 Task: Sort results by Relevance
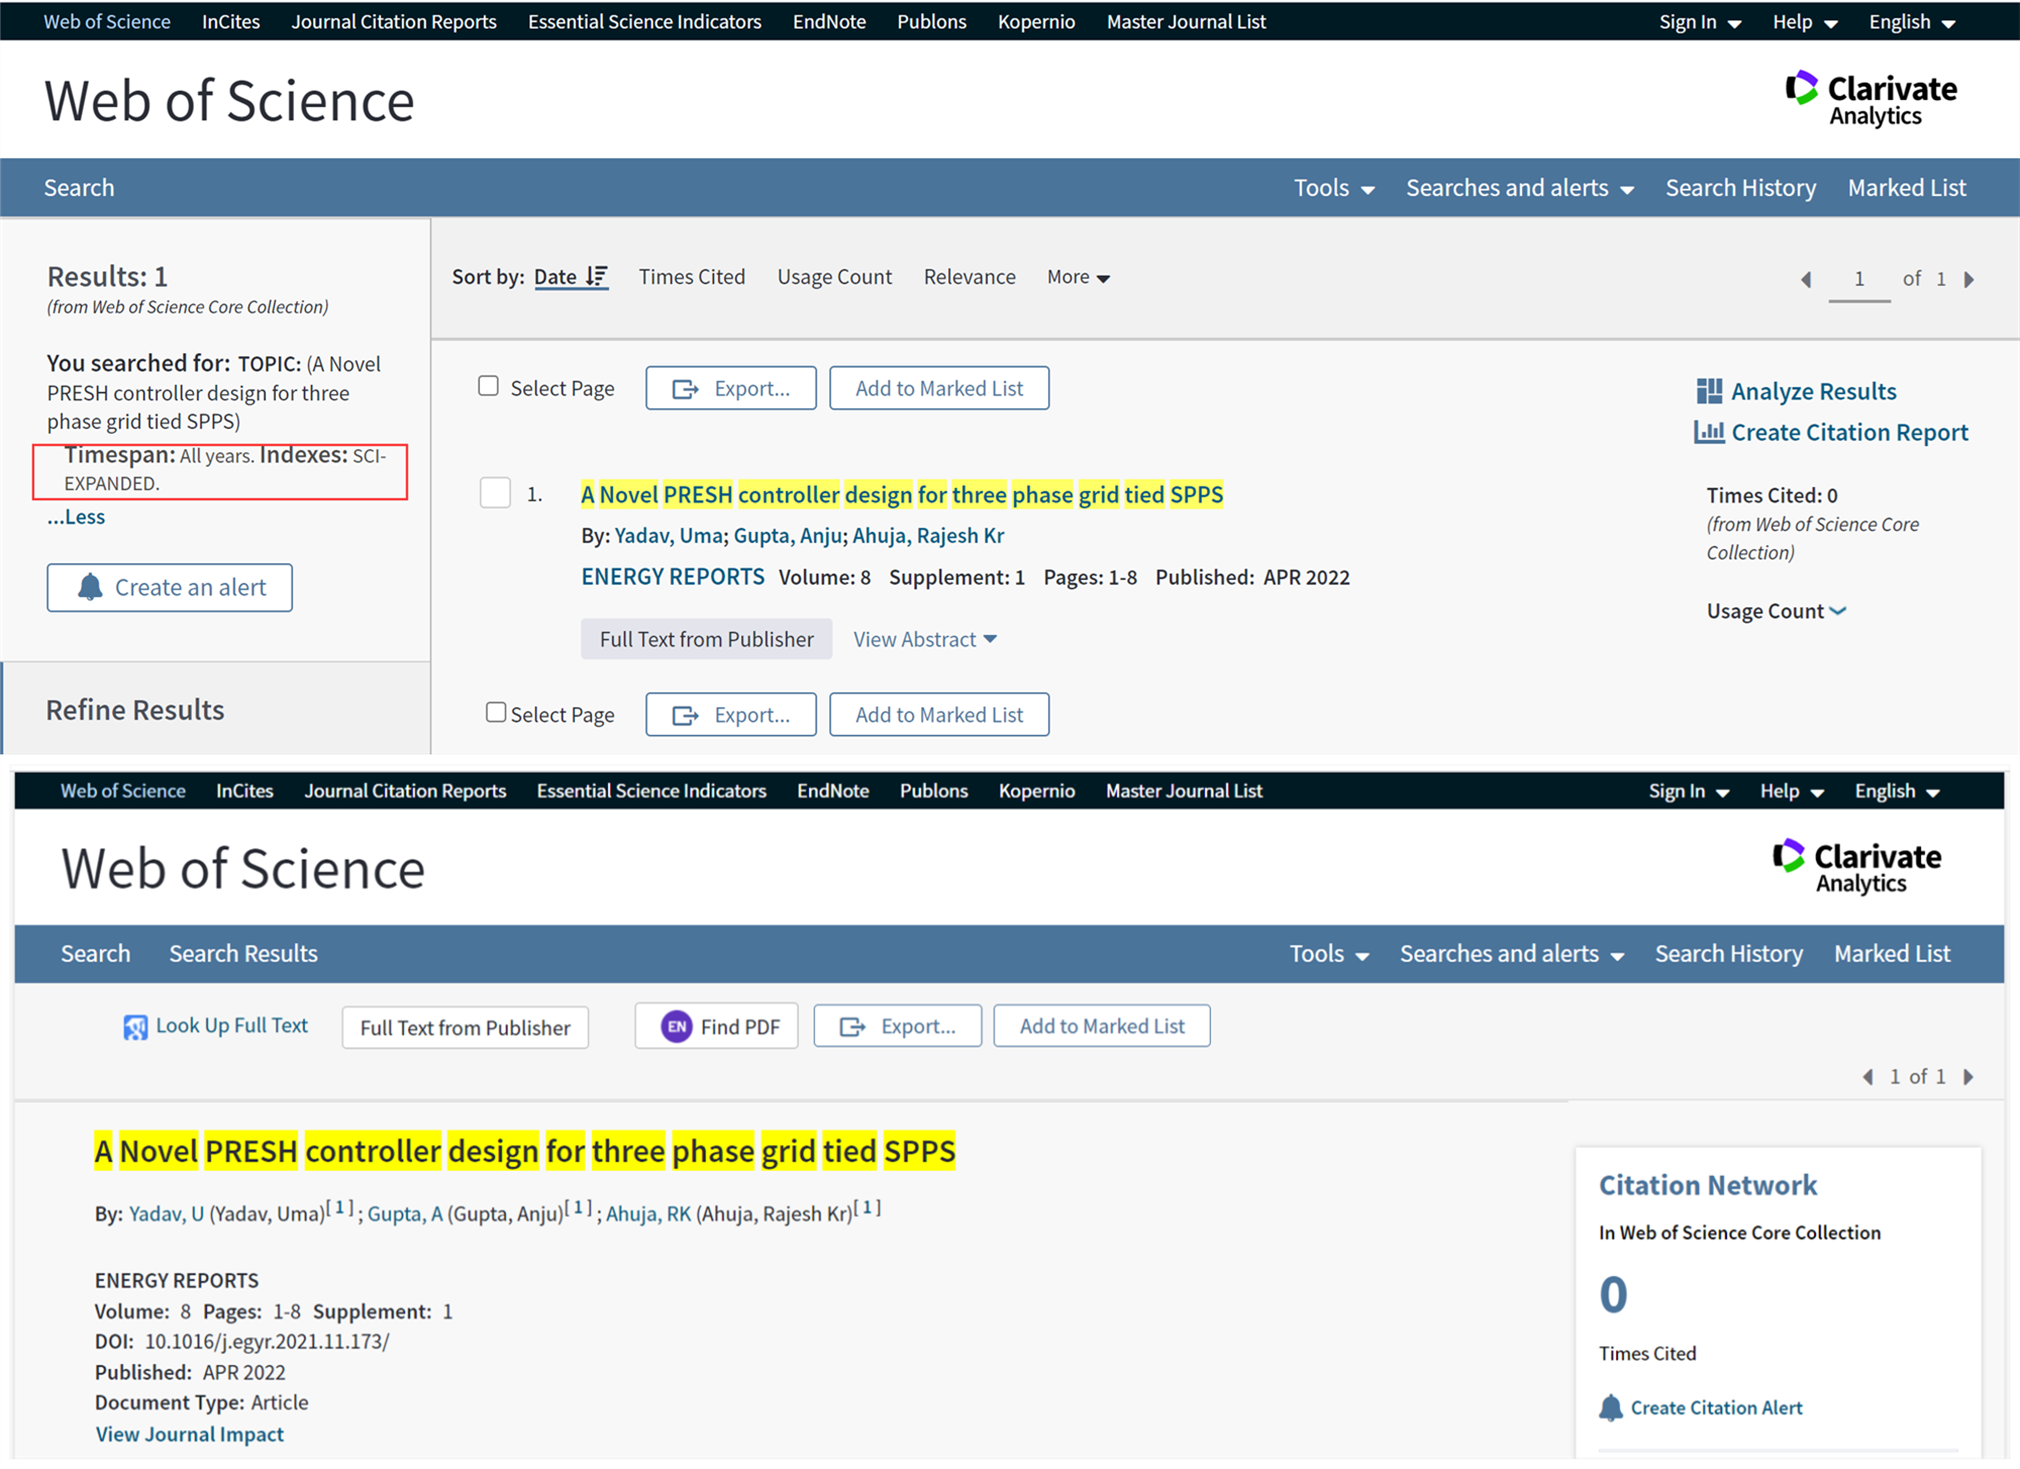tap(970, 277)
